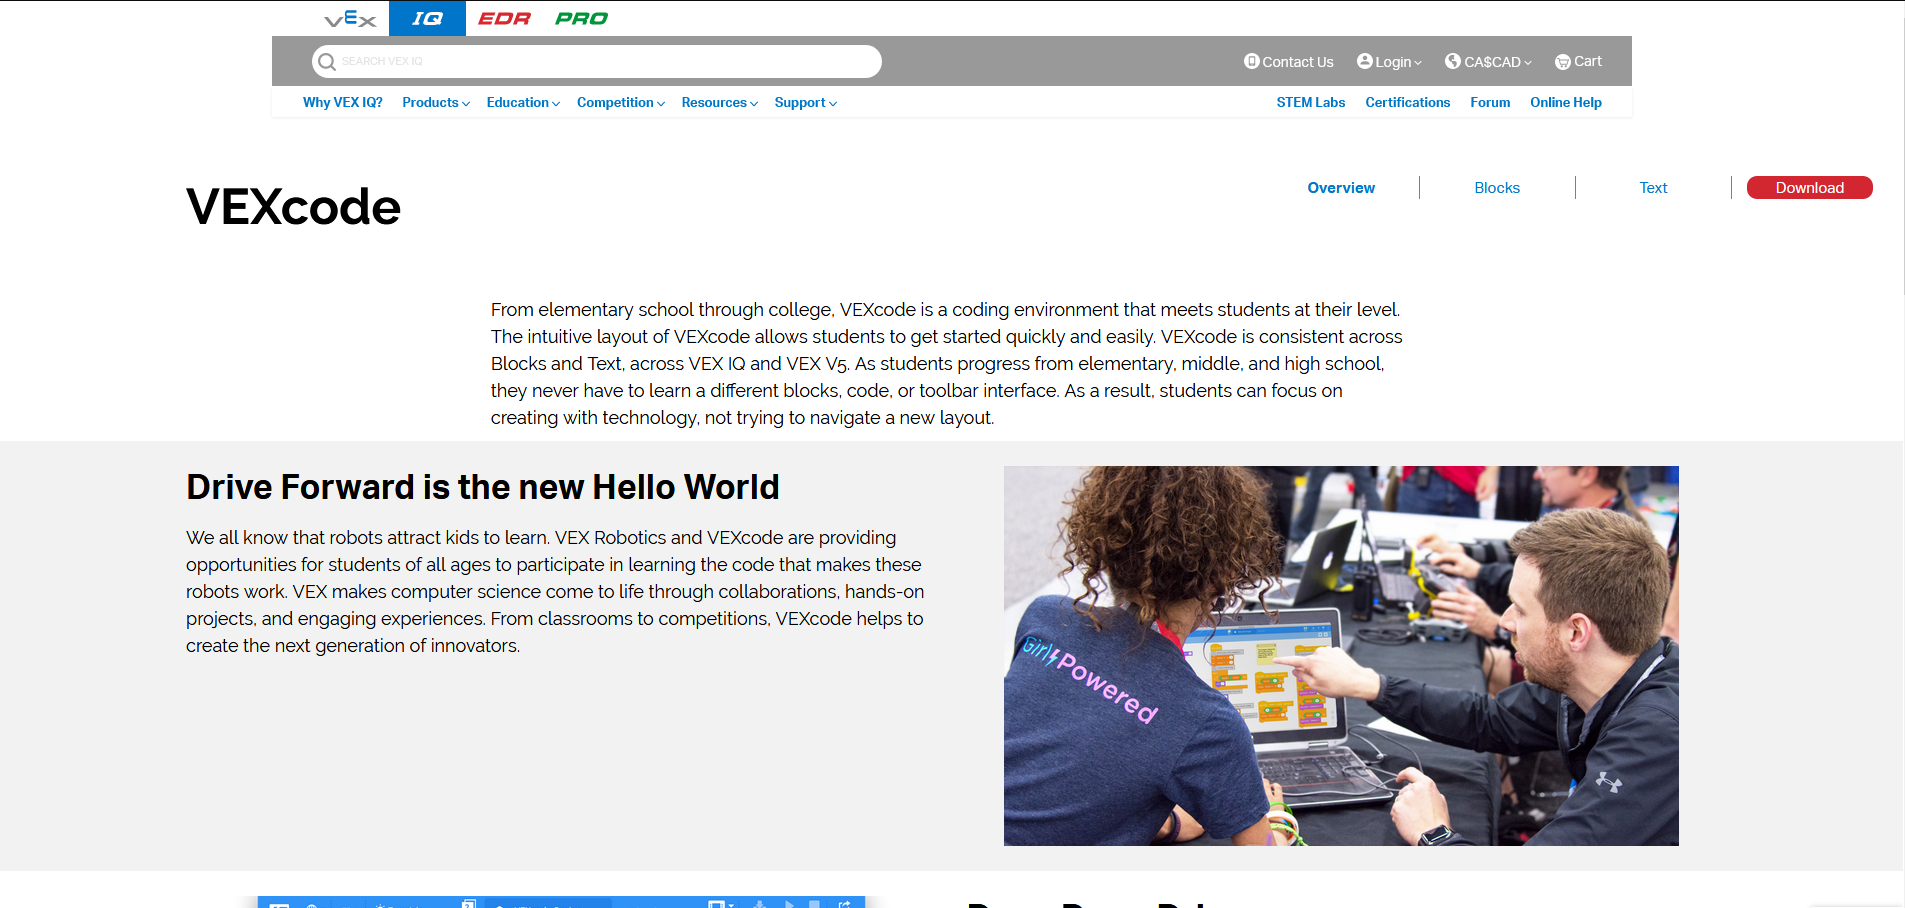Viewport: 1905px width, 908px height.
Task: Switch to the VEX EDR brand tab
Action: (x=504, y=18)
